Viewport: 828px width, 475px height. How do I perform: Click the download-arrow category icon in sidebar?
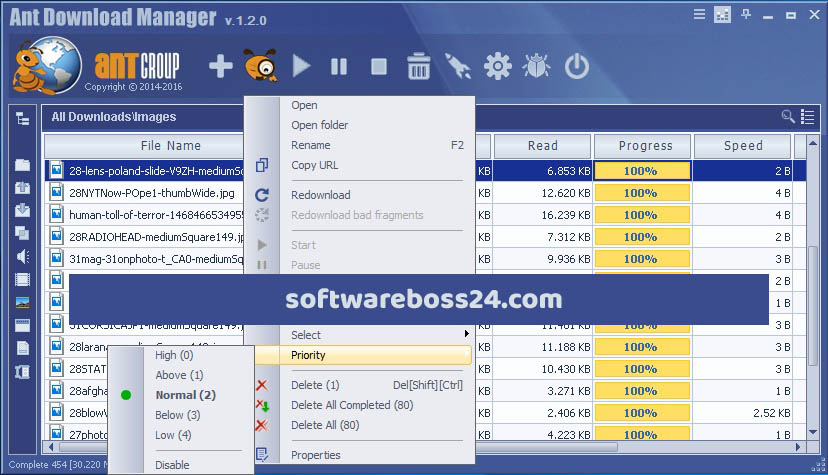click(x=22, y=210)
